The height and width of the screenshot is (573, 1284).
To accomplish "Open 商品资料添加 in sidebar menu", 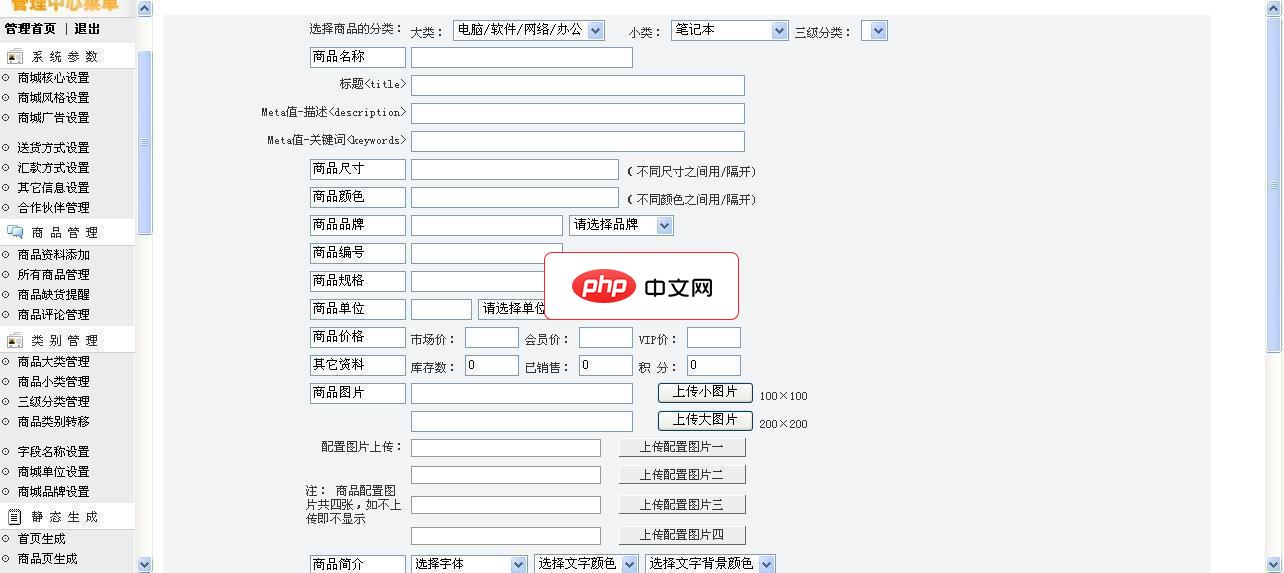I will 53,255.
